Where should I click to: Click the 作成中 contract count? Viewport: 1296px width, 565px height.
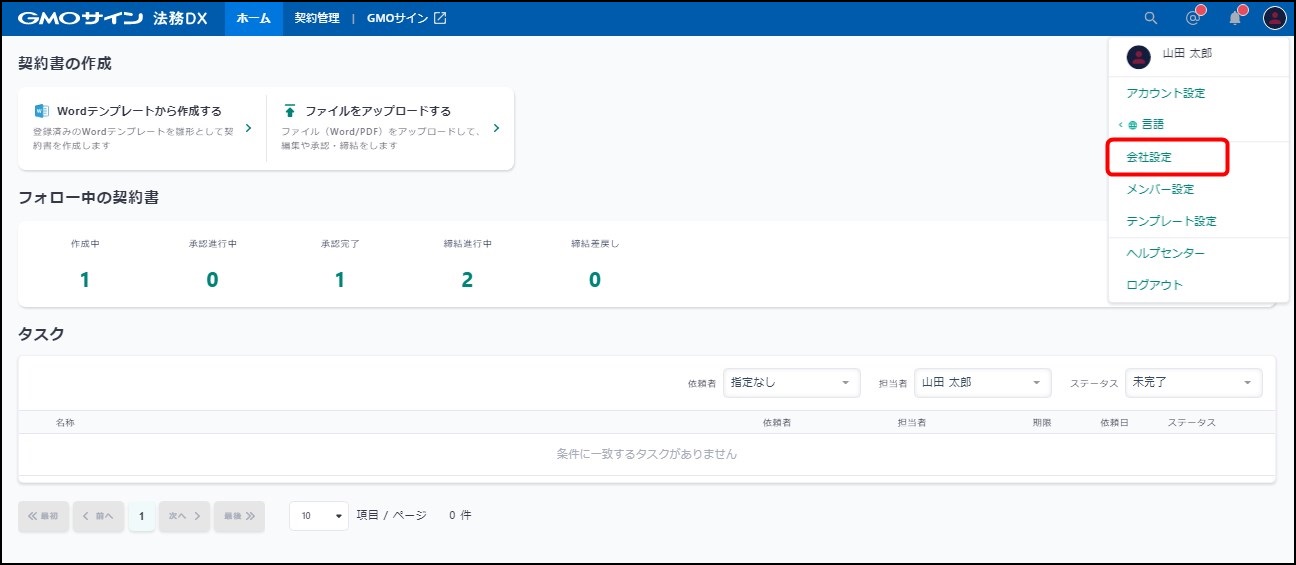(85, 279)
